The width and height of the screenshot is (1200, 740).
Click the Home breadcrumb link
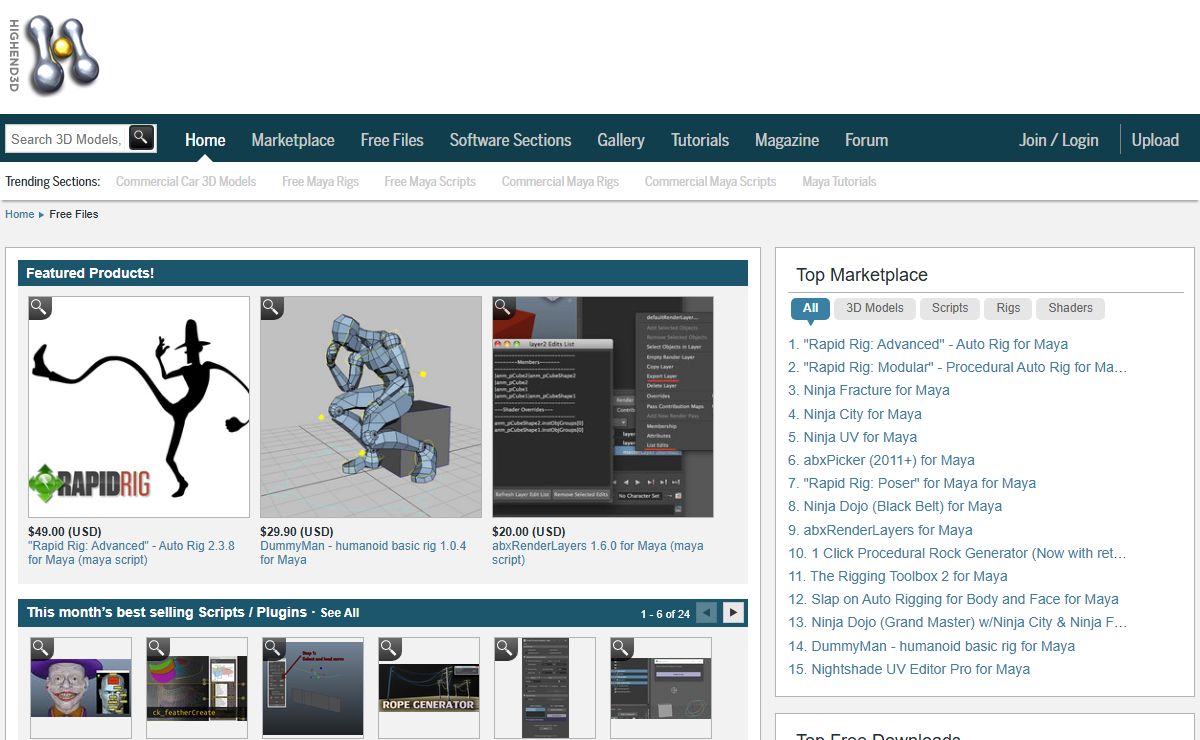point(20,214)
